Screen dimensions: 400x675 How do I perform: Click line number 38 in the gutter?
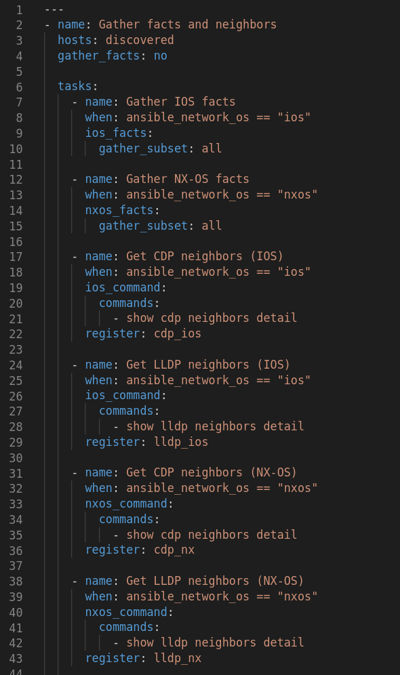tap(16, 582)
